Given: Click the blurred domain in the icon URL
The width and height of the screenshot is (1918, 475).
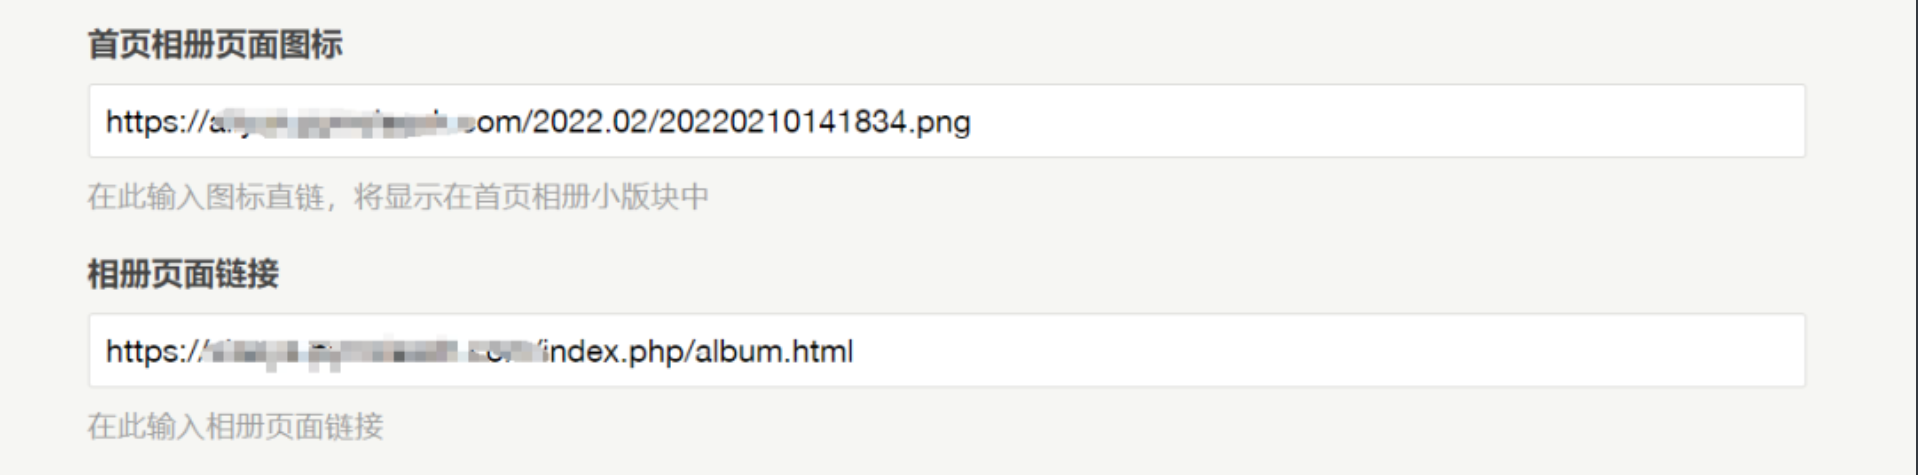Looking at the screenshot, I should click(x=340, y=122).
